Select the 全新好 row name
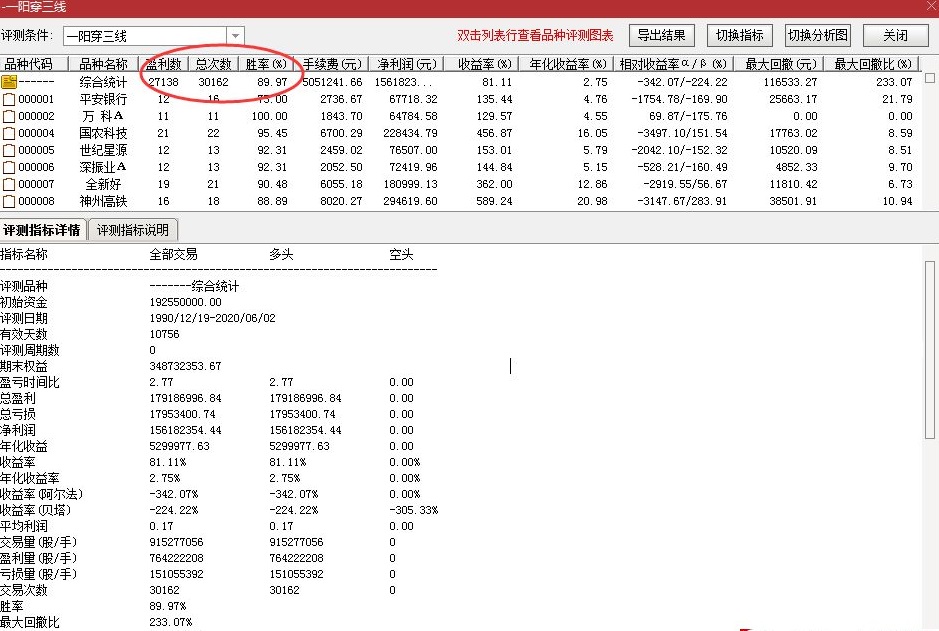The width and height of the screenshot is (939, 631). coord(103,184)
